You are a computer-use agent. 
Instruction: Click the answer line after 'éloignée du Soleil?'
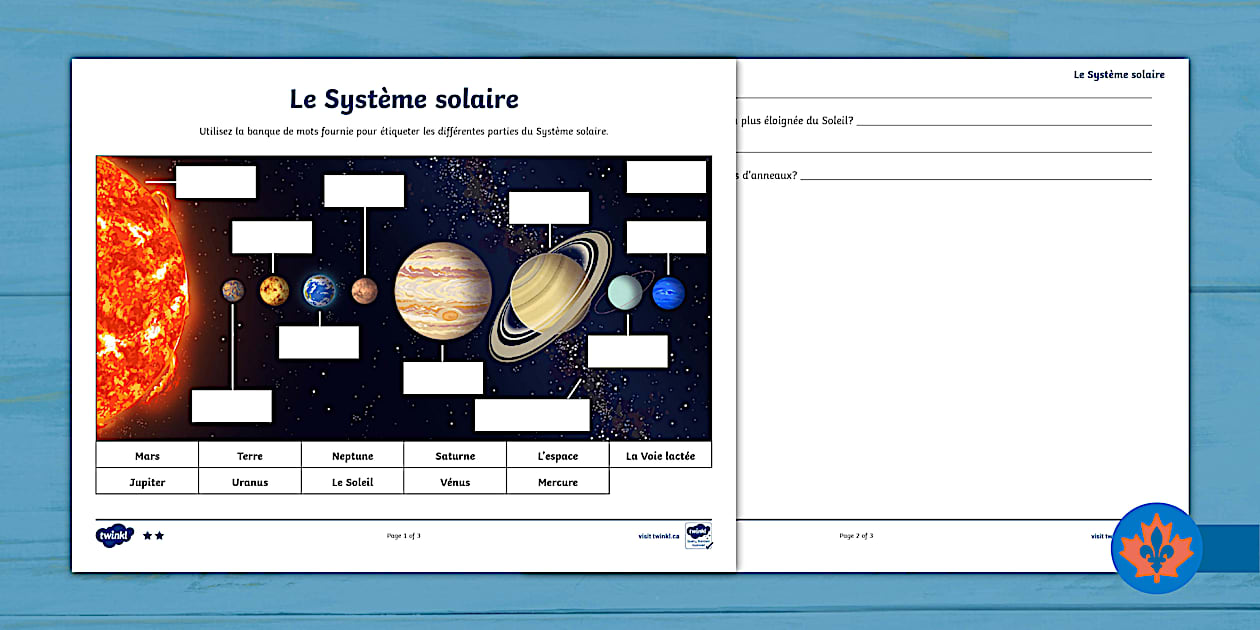click(1003, 122)
